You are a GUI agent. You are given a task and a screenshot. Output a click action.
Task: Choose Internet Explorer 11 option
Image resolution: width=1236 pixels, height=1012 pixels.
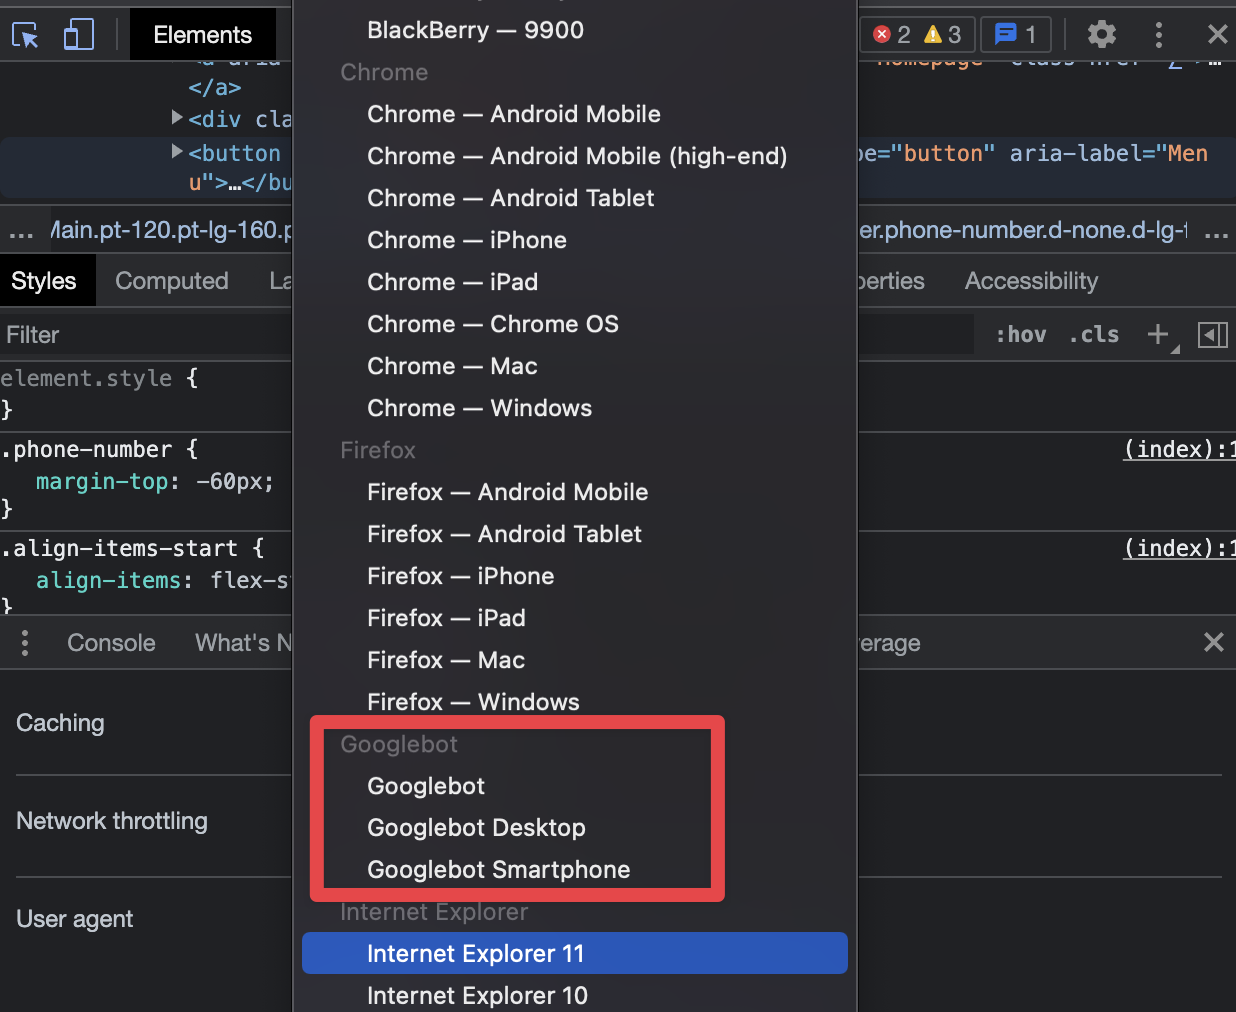coord(575,953)
